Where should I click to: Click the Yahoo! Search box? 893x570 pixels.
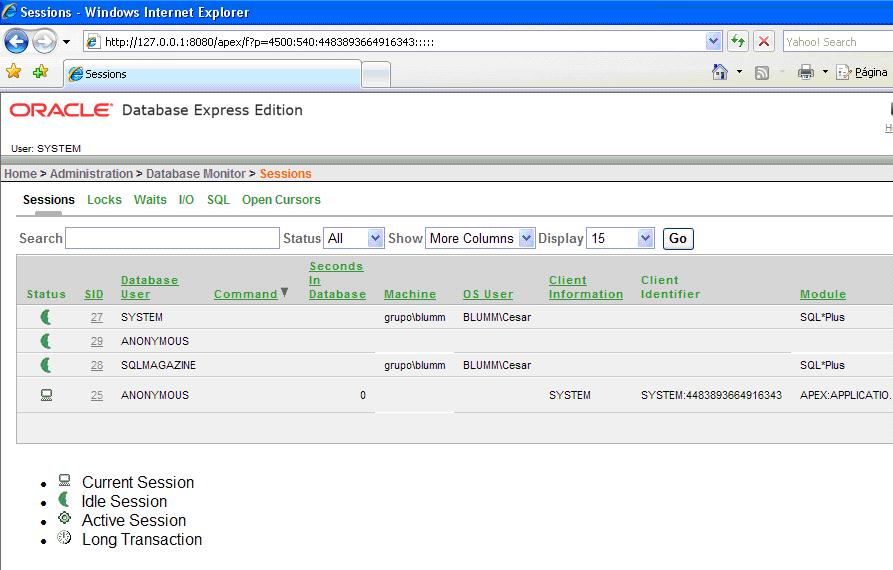(x=837, y=42)
